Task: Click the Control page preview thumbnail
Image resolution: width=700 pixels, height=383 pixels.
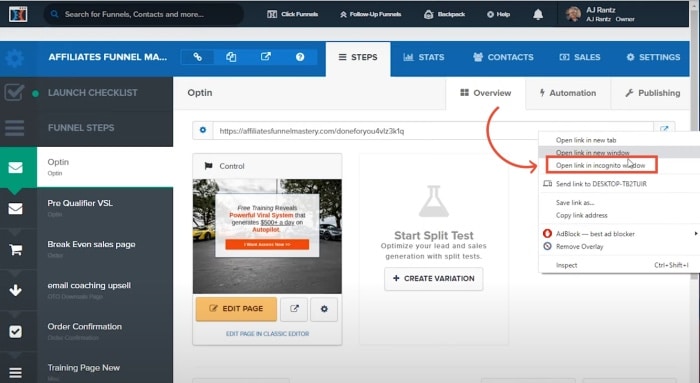Action: (x=267, y=236)
